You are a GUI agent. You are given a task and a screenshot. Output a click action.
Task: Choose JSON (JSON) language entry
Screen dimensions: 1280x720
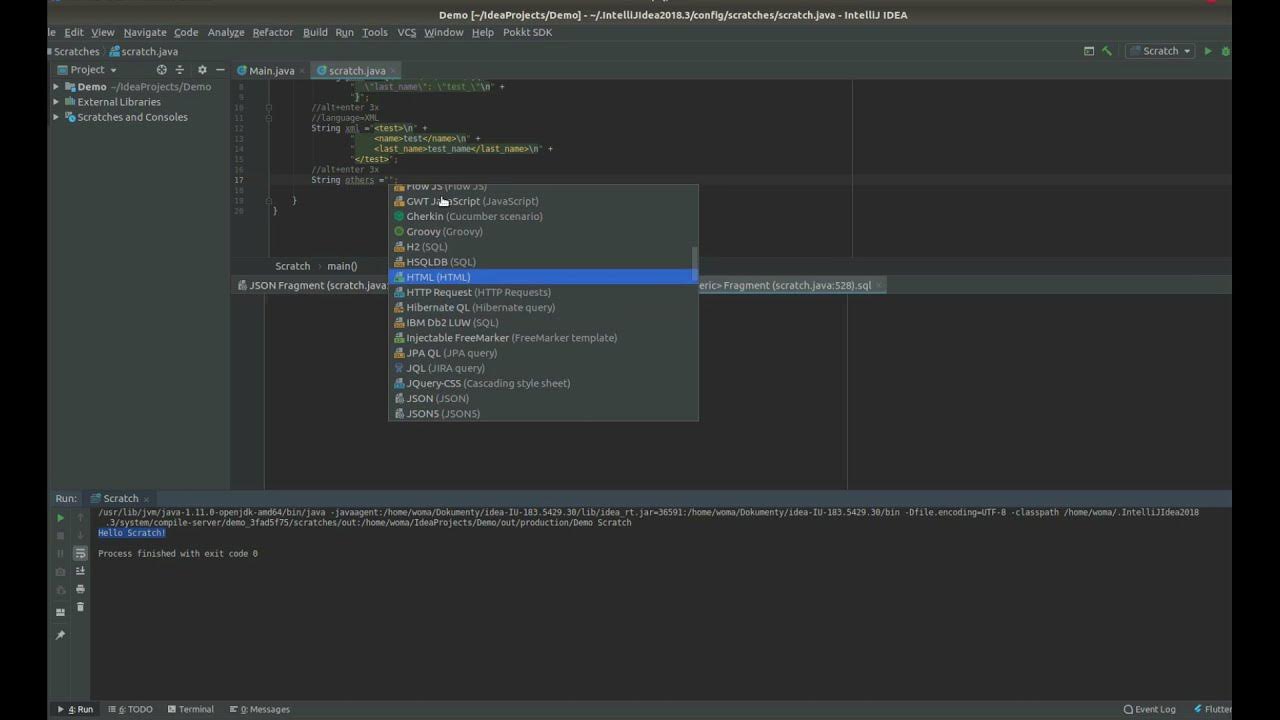pos(543,398)
